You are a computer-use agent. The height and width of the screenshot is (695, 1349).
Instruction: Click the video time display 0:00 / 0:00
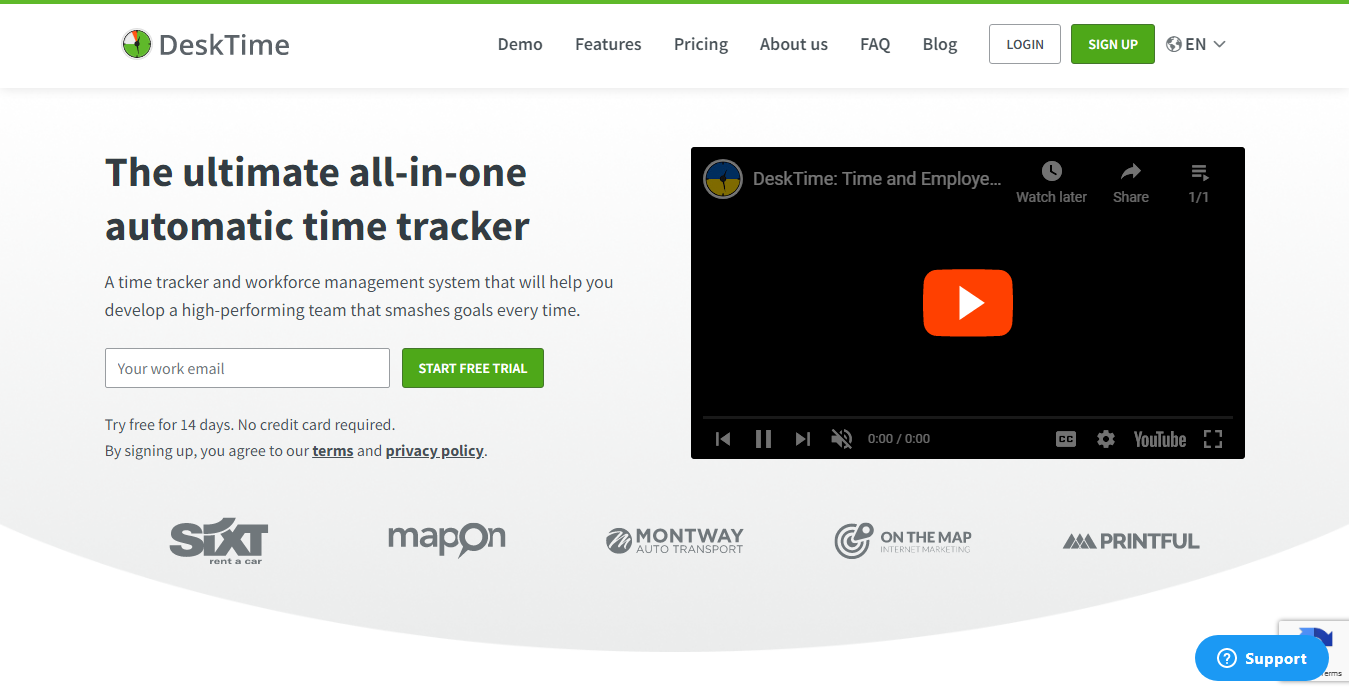(x=899, y=439)
